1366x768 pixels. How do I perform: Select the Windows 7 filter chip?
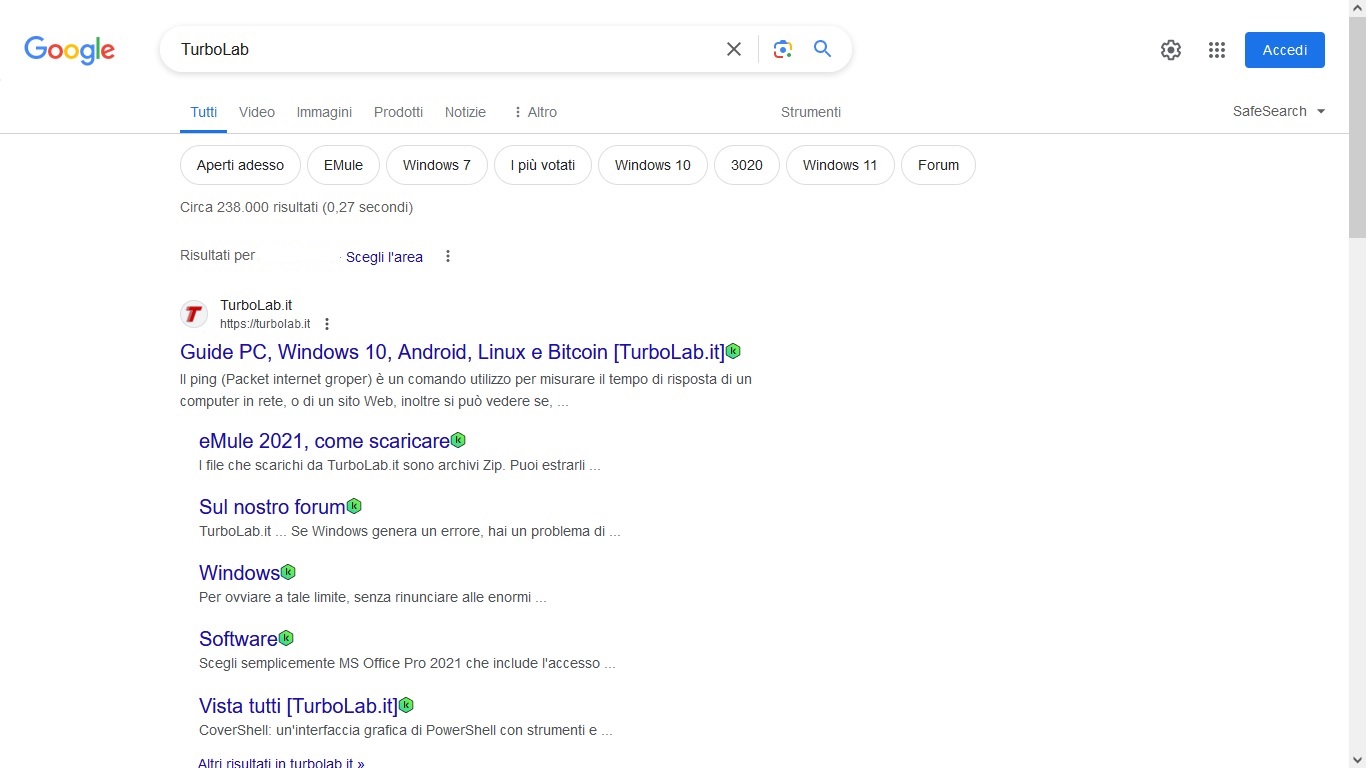click(437, 165)
